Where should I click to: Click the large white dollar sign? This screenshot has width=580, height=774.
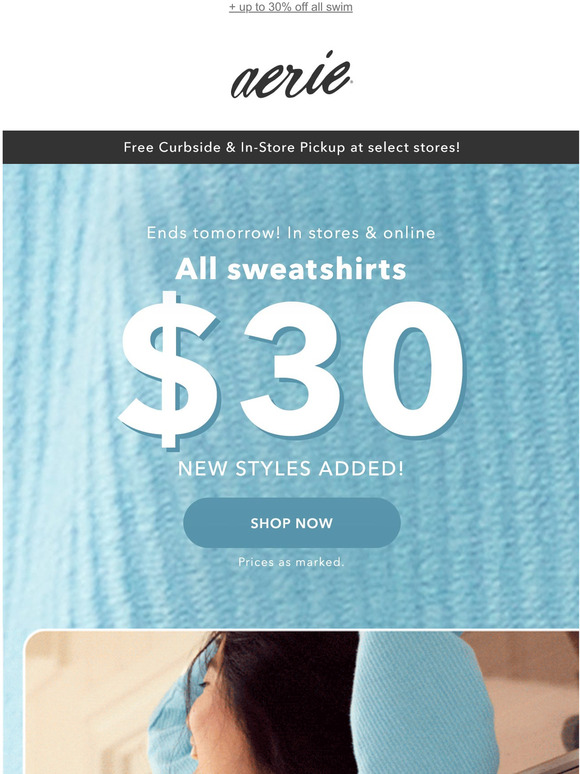click(x=169, y=369)
